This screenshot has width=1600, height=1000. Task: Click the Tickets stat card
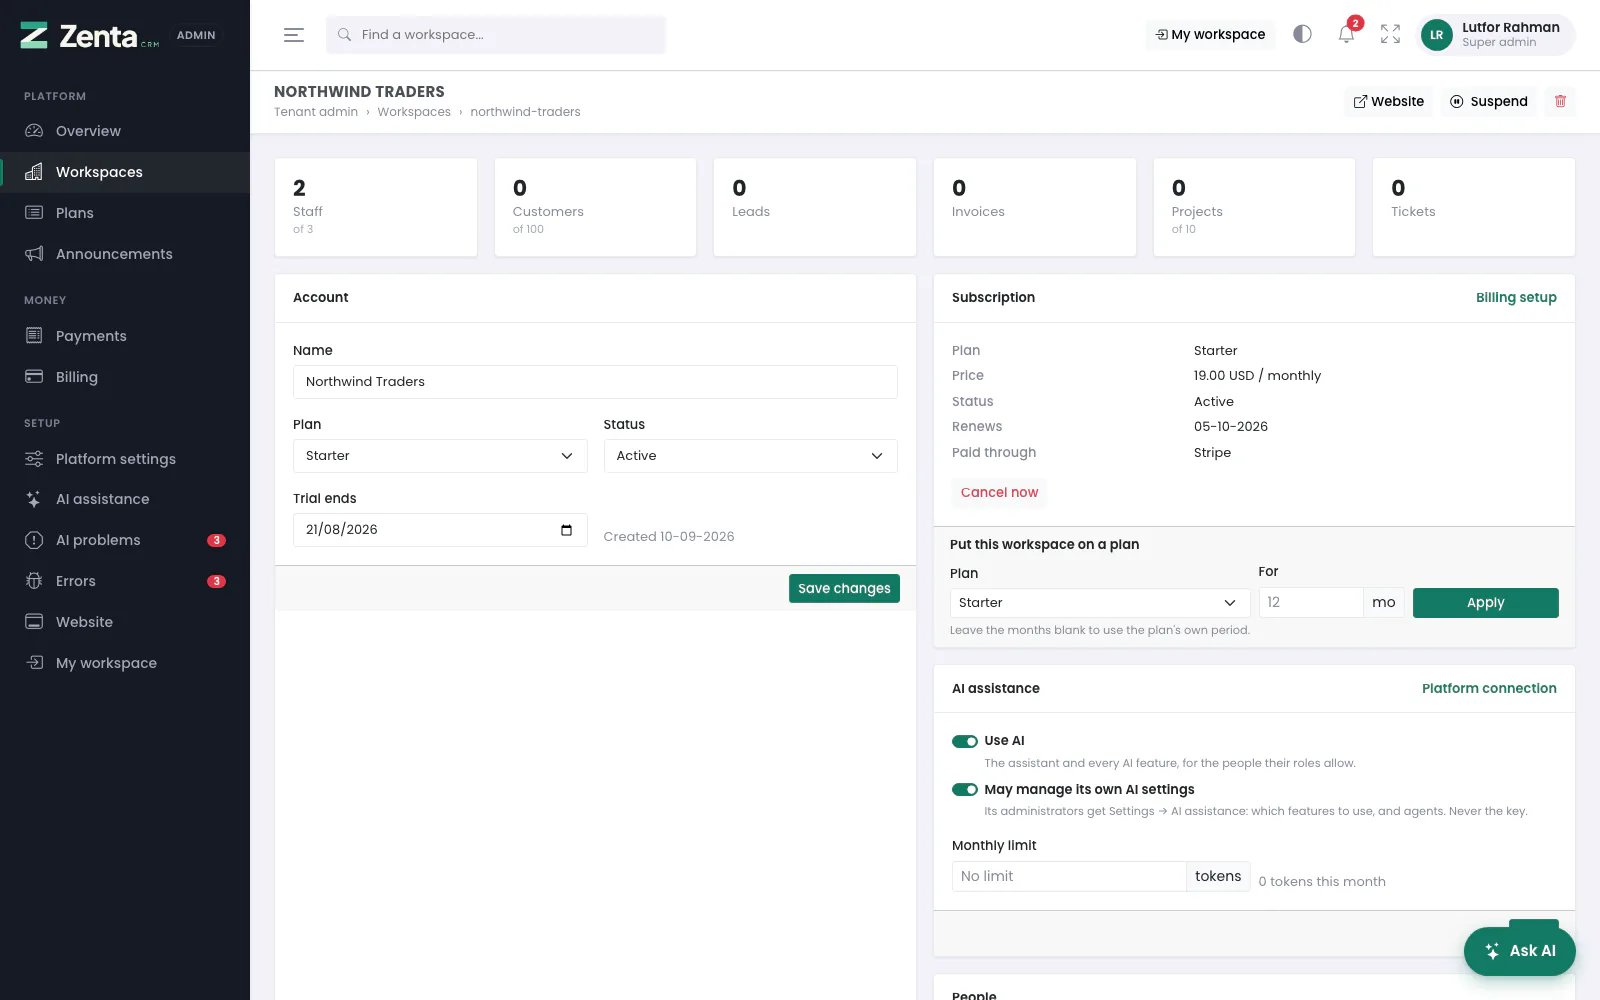click(1474, 207)
